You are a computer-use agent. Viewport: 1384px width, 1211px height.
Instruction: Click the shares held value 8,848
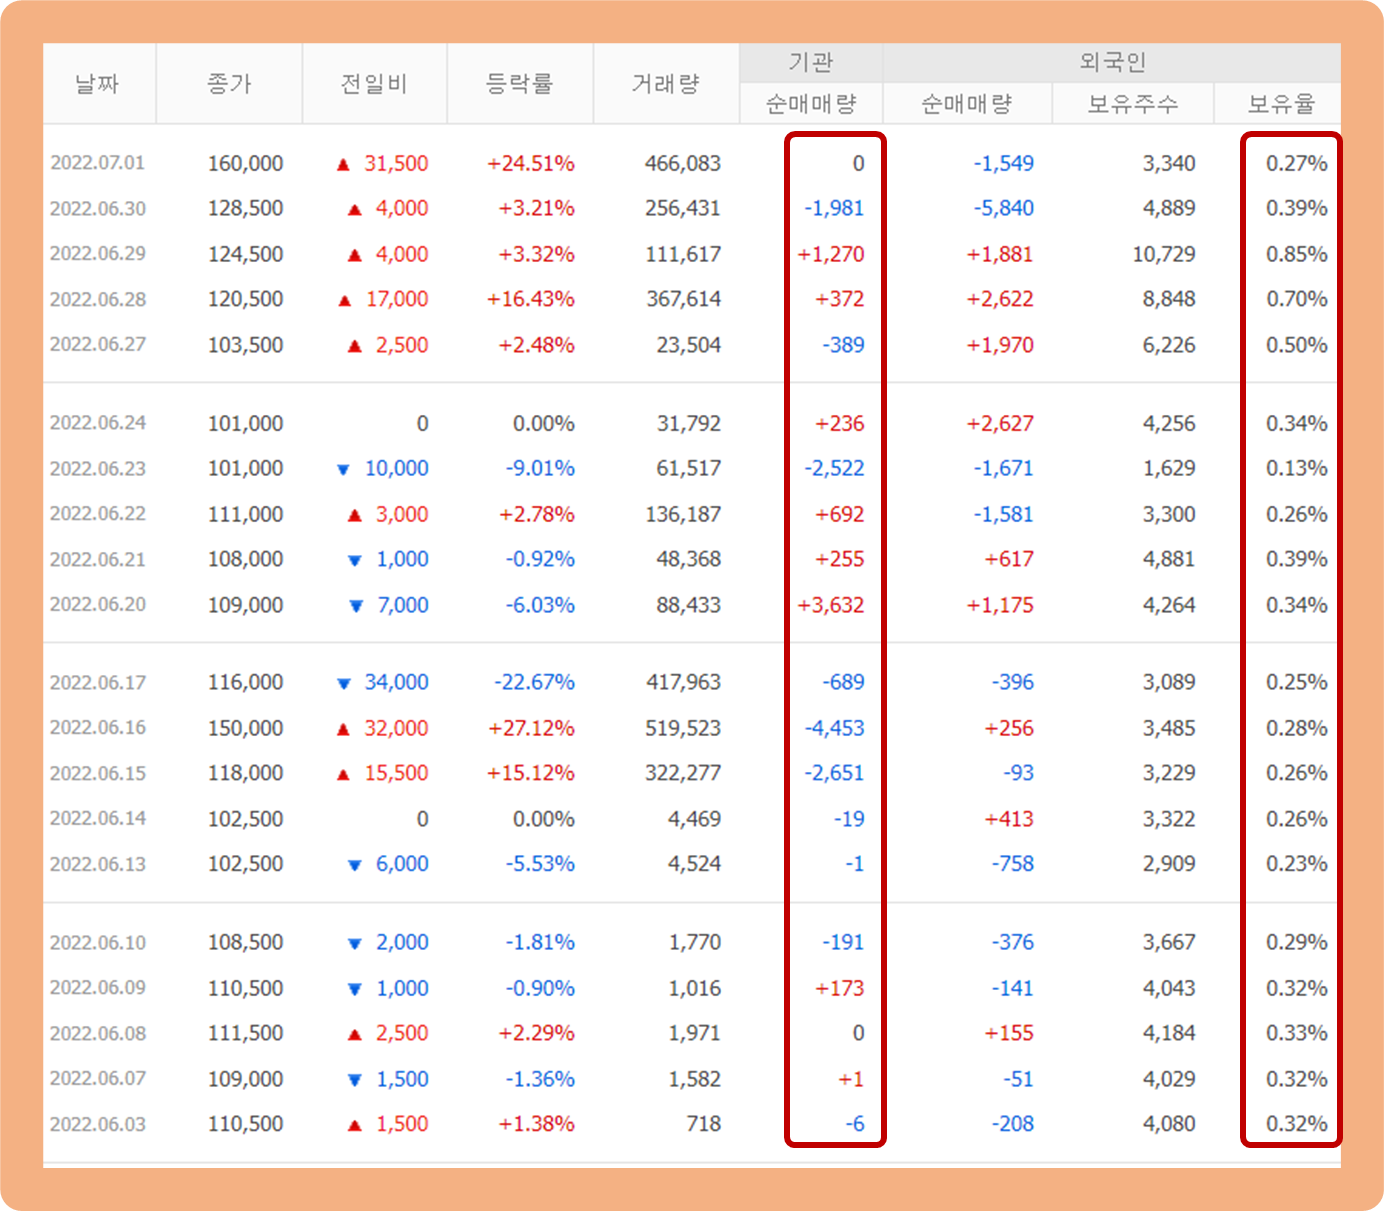(1169, 299)
